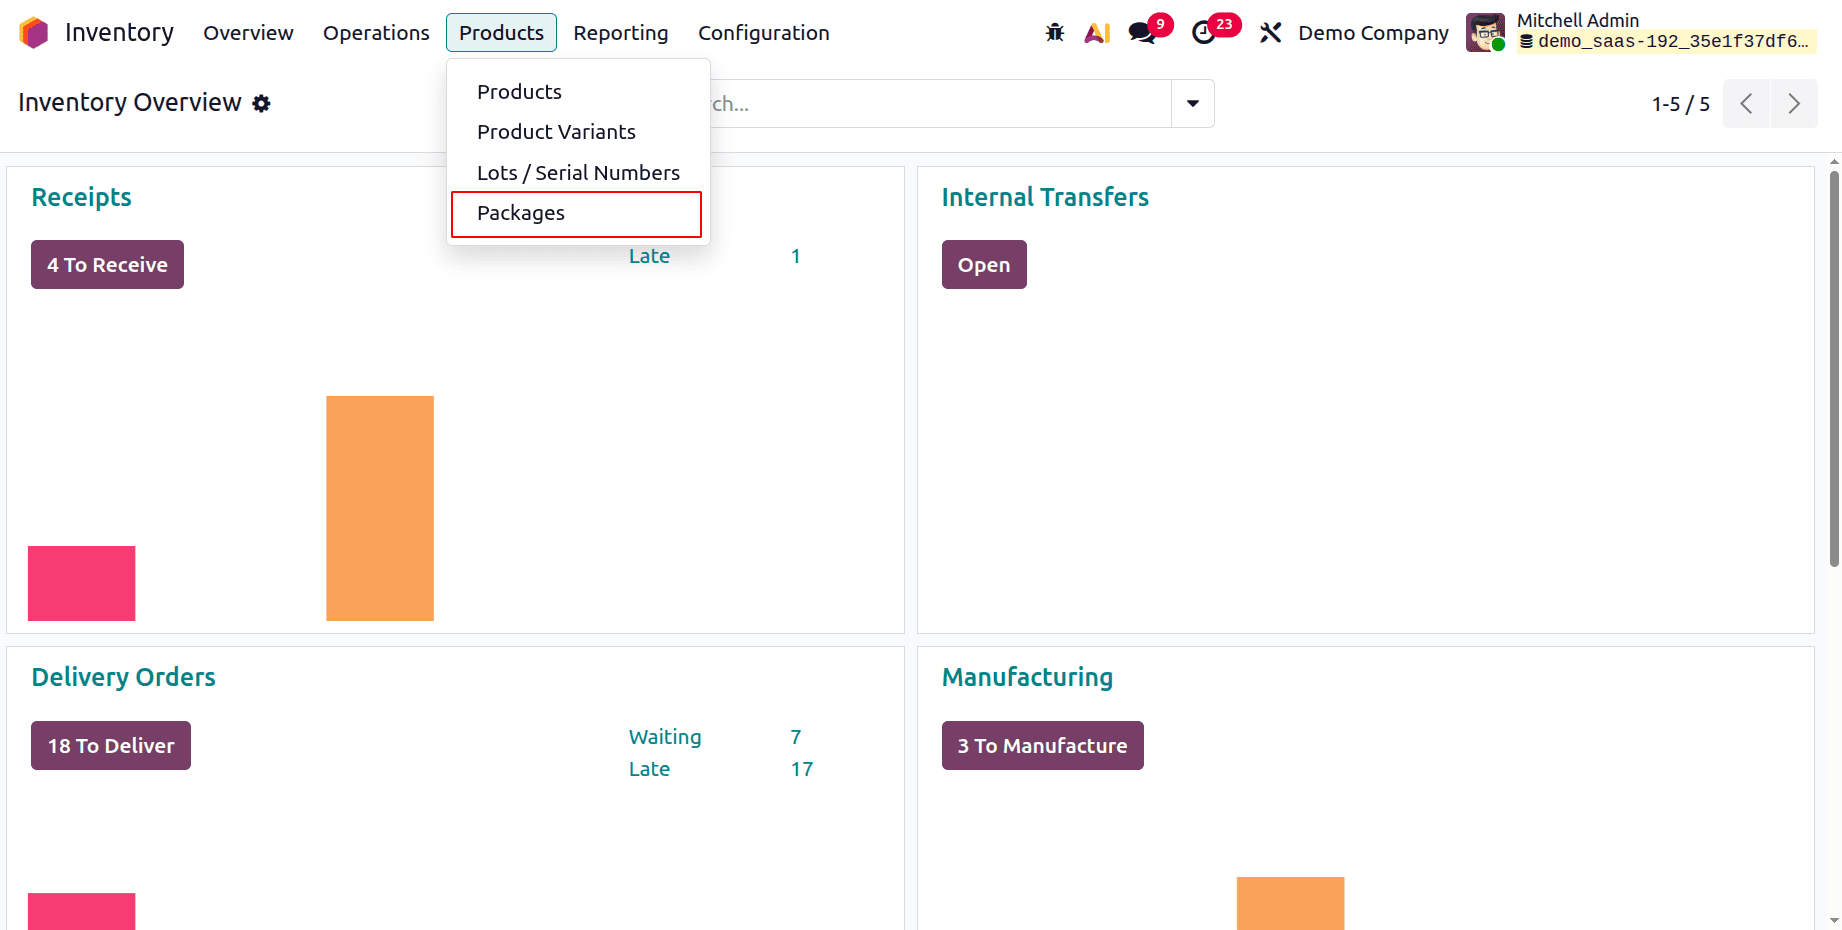Open the messaging conversations icon
1842x930 pixels.
pyautogui.click(x=1141, y=32)
